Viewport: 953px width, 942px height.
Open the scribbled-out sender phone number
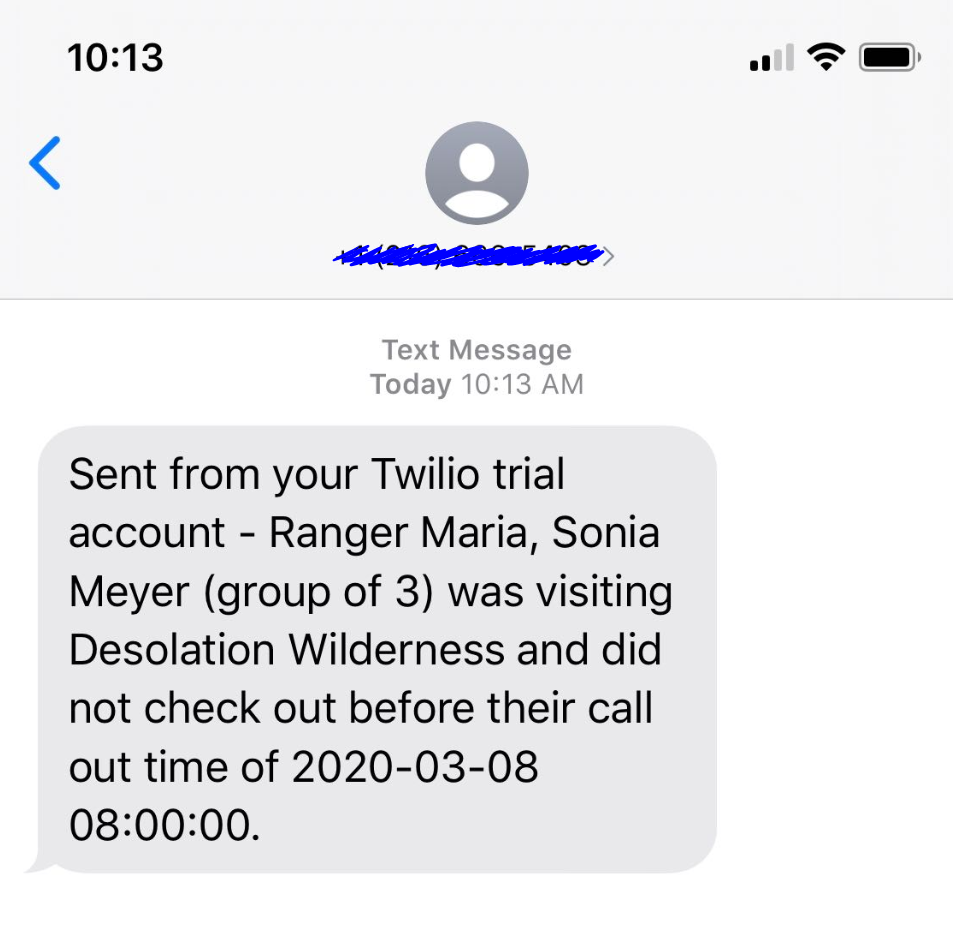point(469,255)
